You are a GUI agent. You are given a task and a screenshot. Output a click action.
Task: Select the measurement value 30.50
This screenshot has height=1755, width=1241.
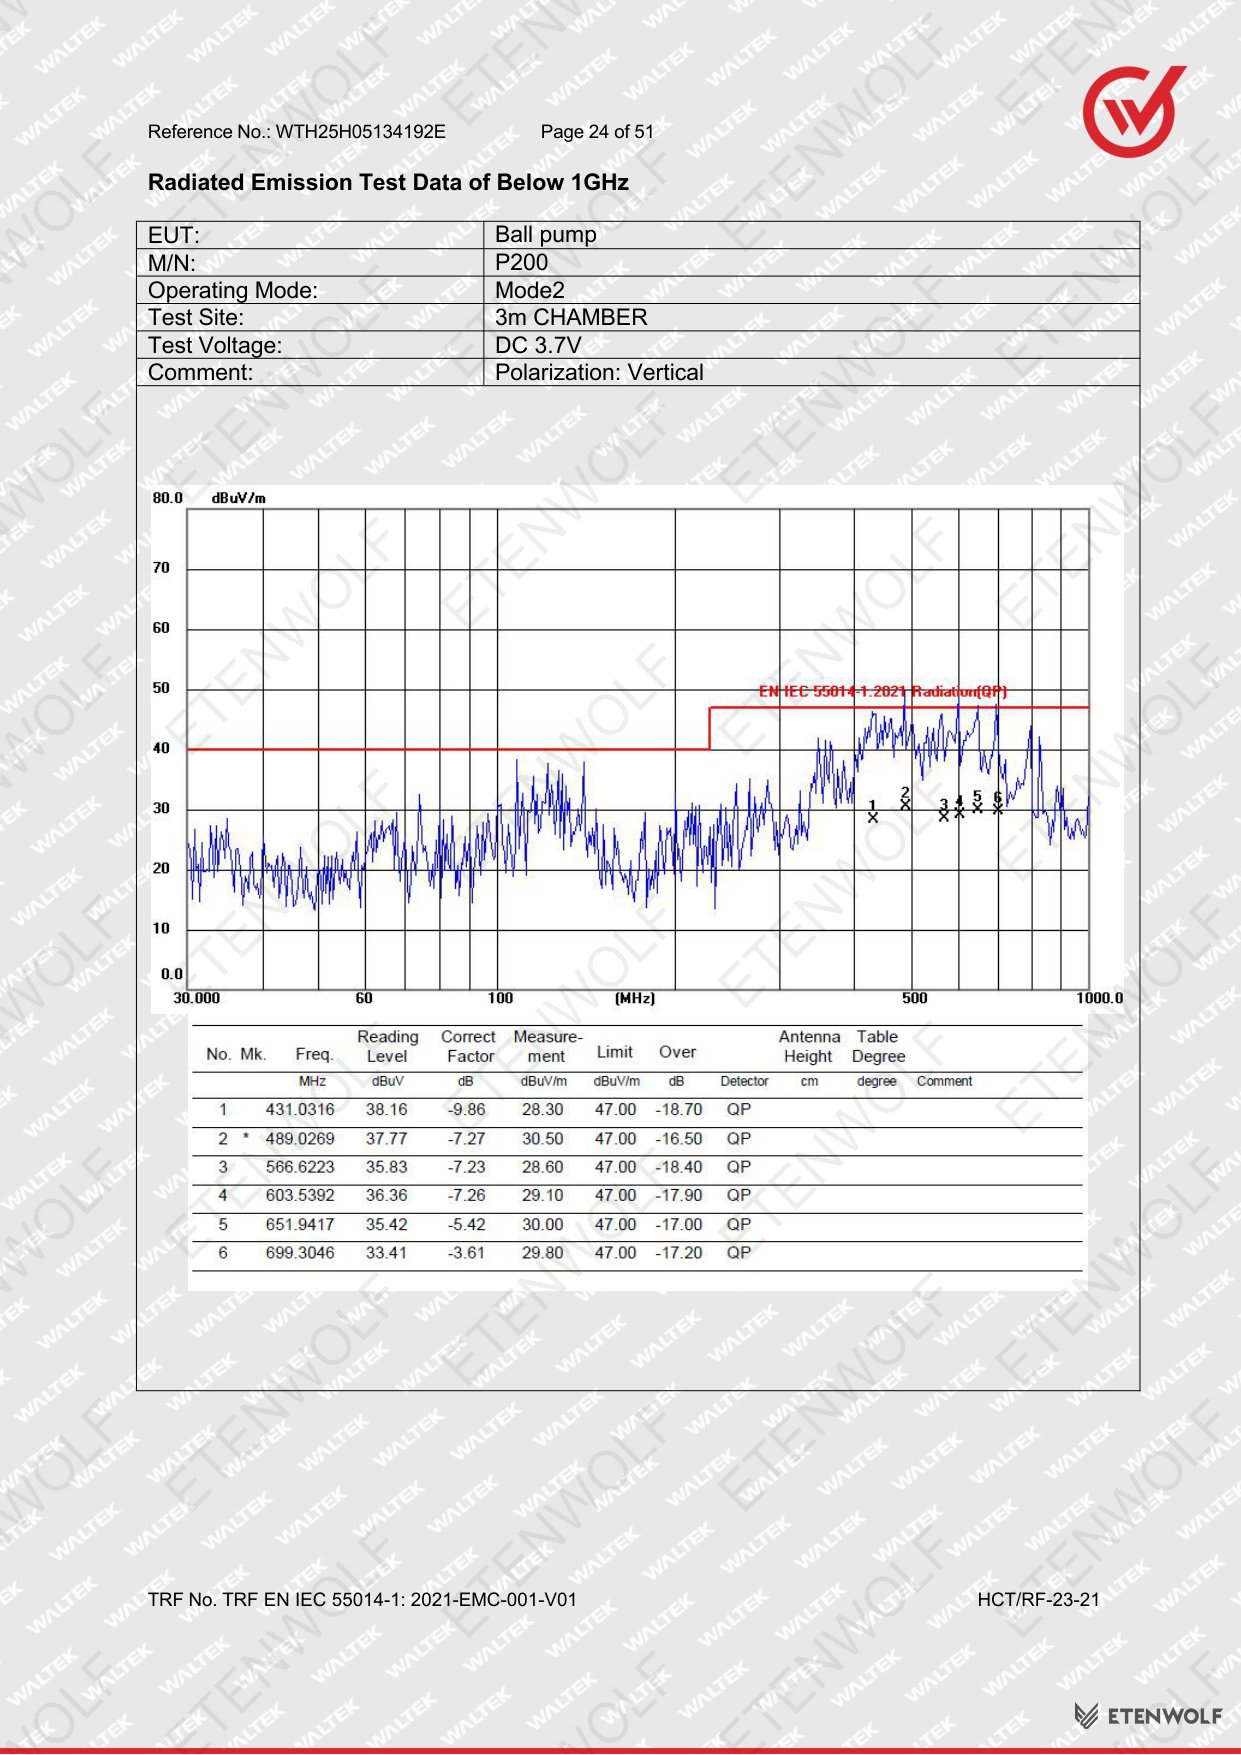pos(542,1138)
